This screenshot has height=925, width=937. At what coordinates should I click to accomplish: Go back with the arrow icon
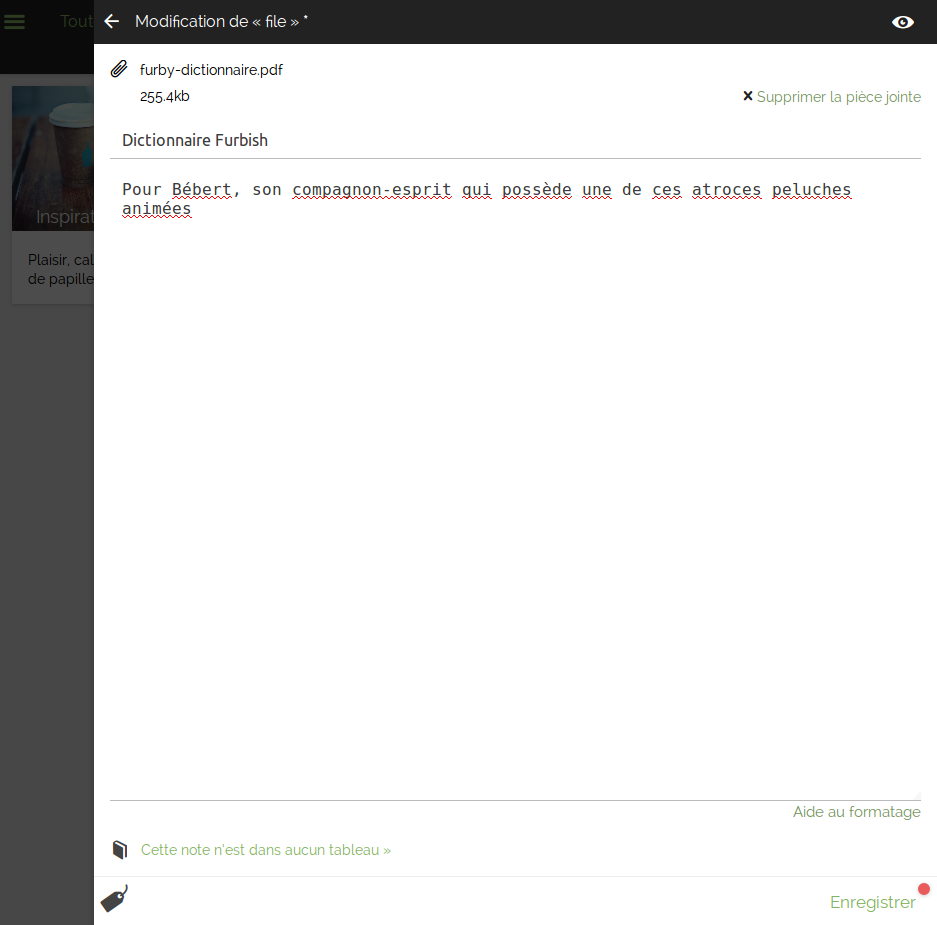[x=112, y=22]
